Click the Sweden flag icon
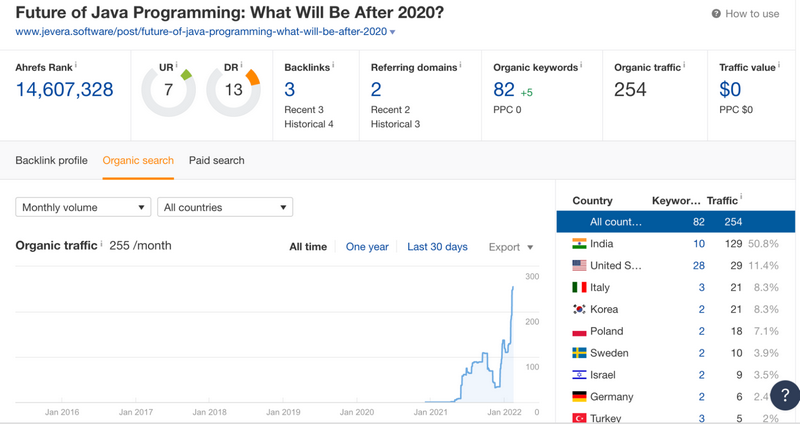Screen dimensions: 800x424 tap(579, 353)
